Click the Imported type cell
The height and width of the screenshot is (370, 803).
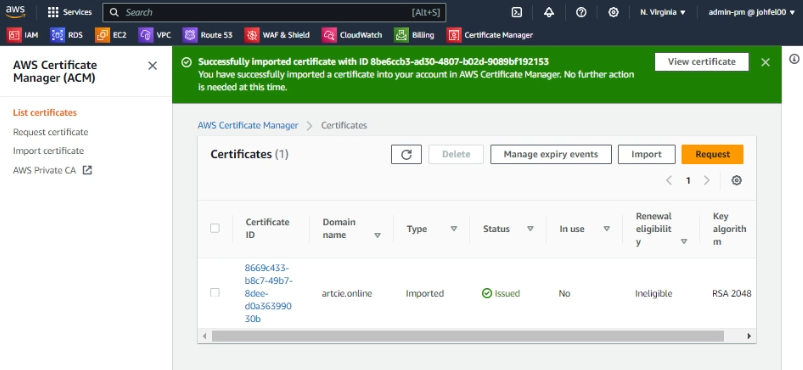coord(425,294)
